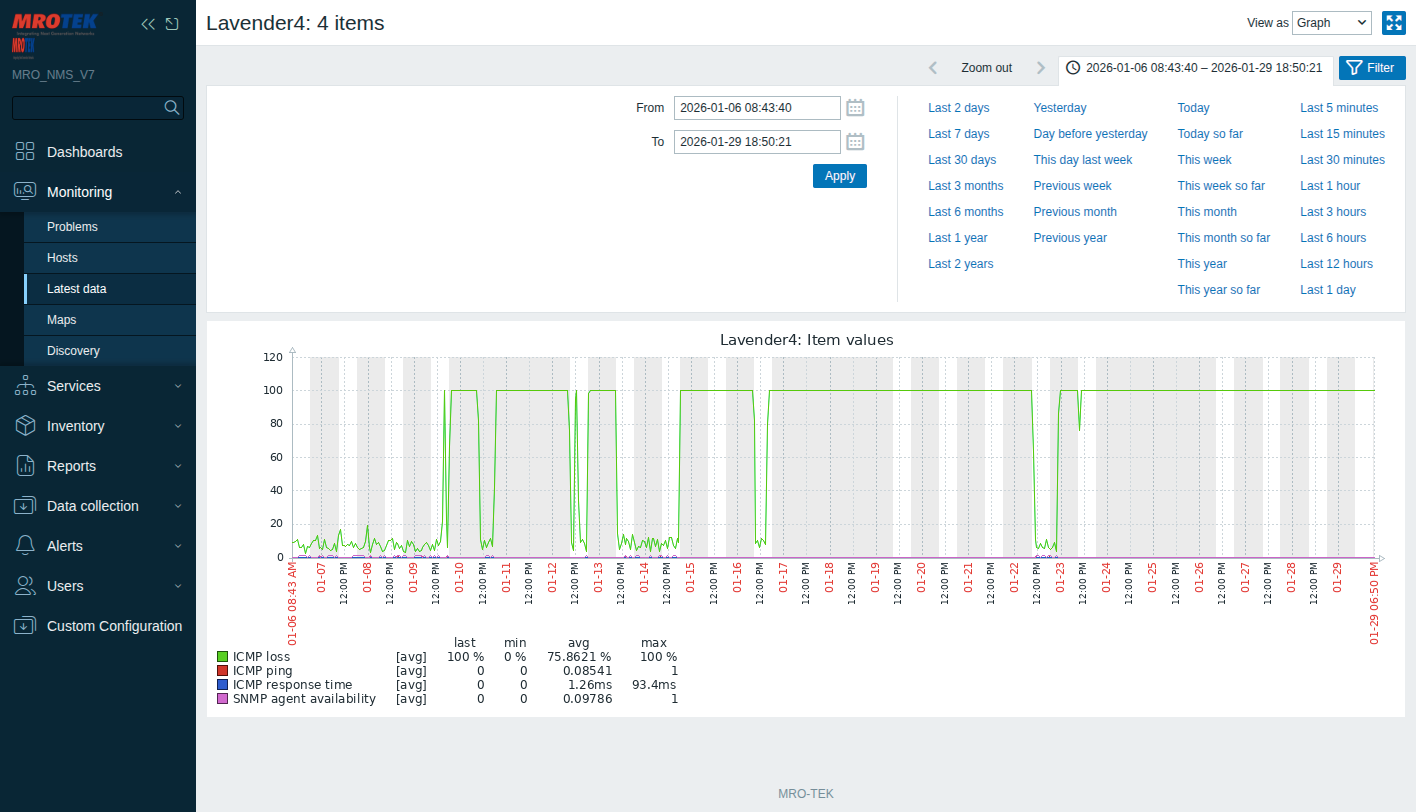
Task: Open Discovery under Monitoring
Action: [x=110, y=351]
